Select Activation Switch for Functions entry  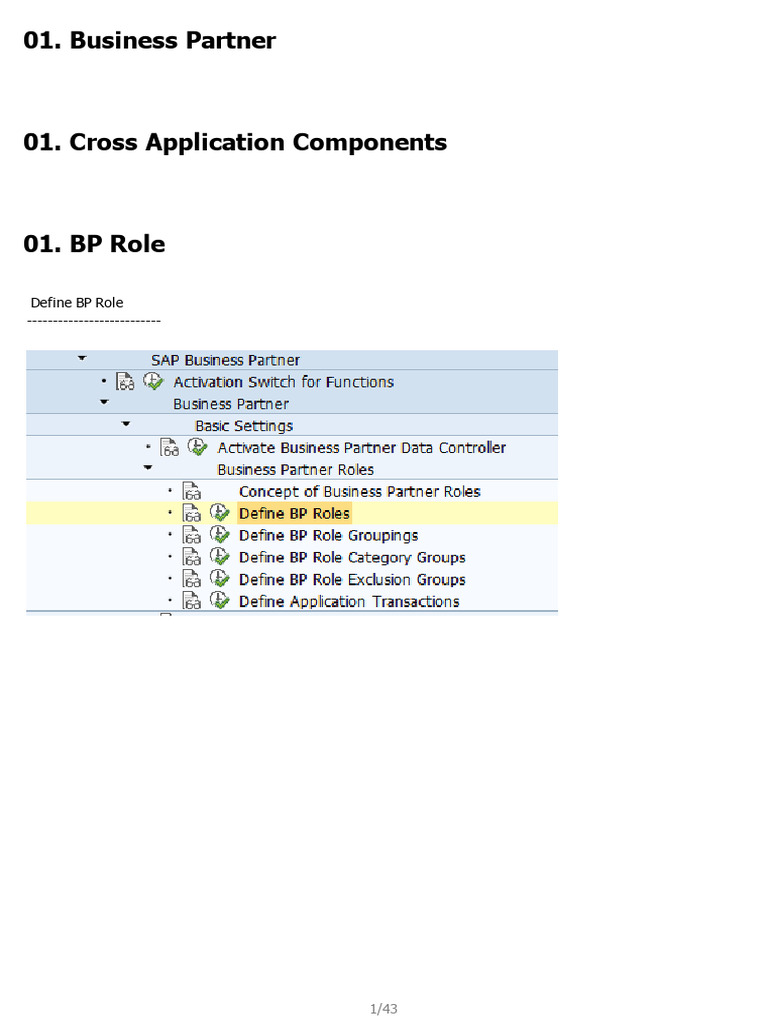[283, 382]
